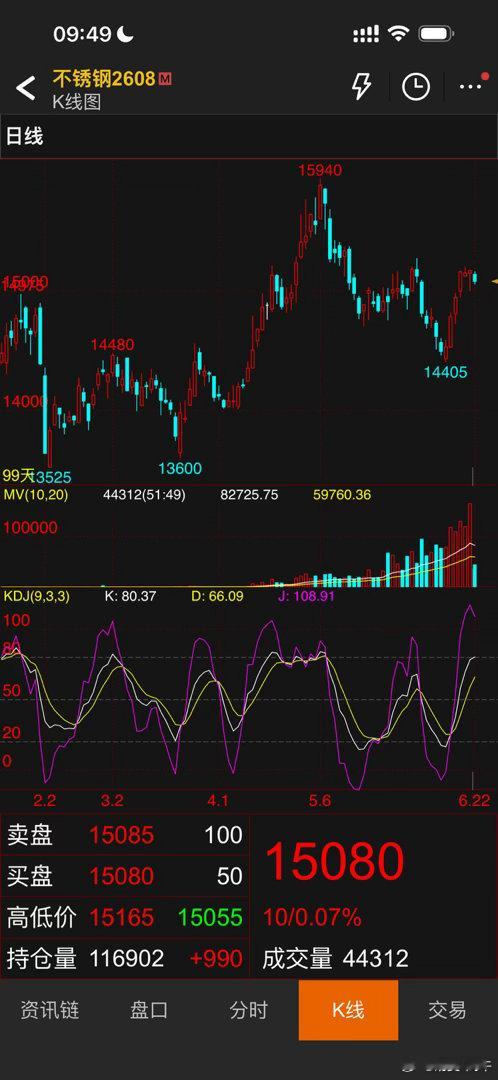Tap the 82725.75 volume average value
Image resolution: width=498 pixels, height=1080 pixels.
click(x=249, y=495)
